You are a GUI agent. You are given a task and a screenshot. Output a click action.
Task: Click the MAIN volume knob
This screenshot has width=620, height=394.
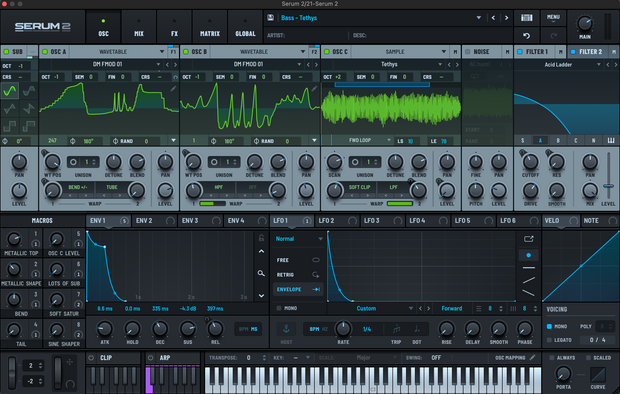coord(584,24)
